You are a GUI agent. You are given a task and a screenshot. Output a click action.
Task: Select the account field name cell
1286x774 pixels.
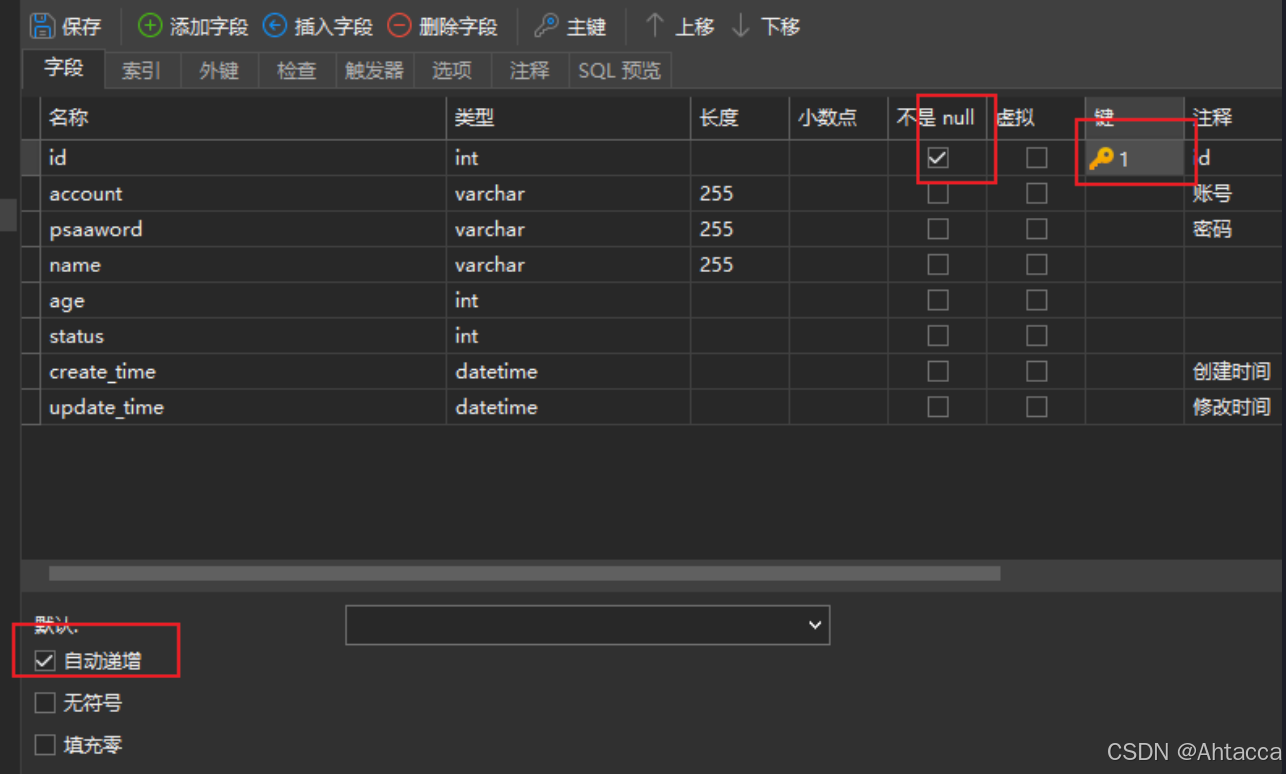243,194
